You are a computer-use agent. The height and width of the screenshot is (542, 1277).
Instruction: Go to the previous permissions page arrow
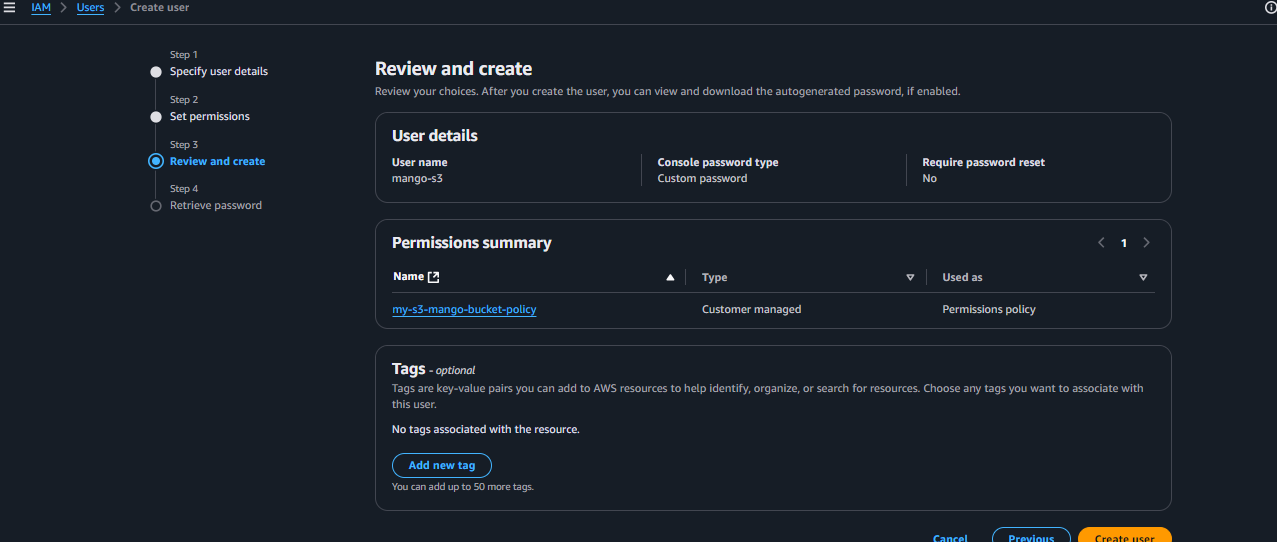1101,243
